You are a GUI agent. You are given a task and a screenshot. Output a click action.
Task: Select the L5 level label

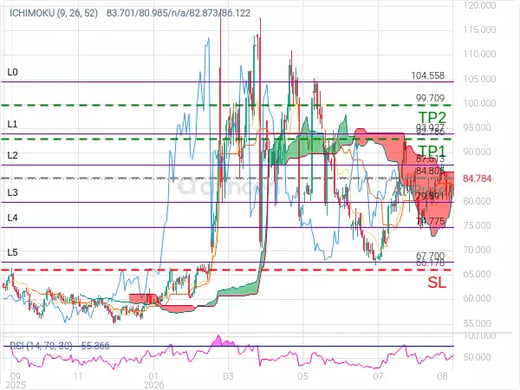tap(13, 252)
